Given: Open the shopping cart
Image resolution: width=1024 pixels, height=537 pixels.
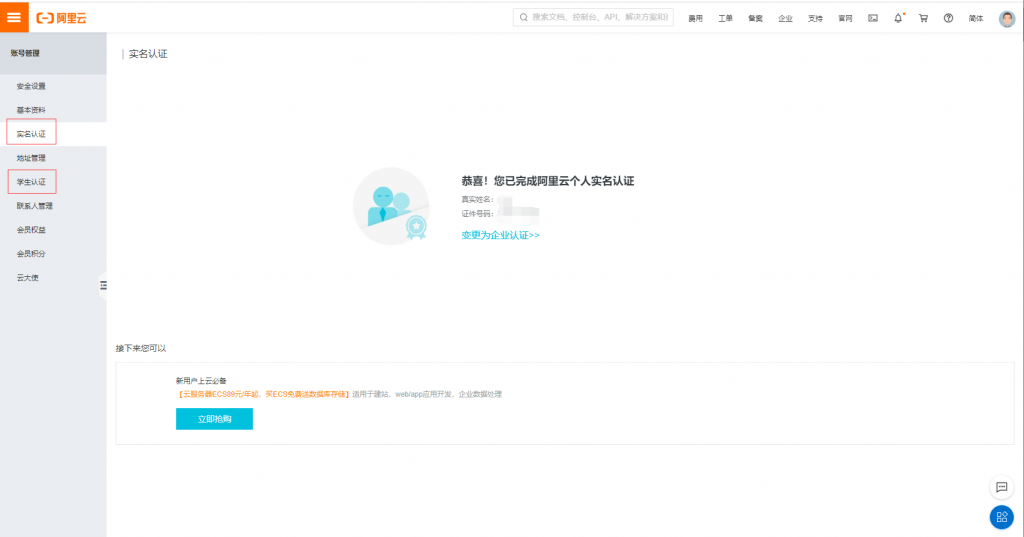Looking at the screenshot, I should [x=923, y=18].
